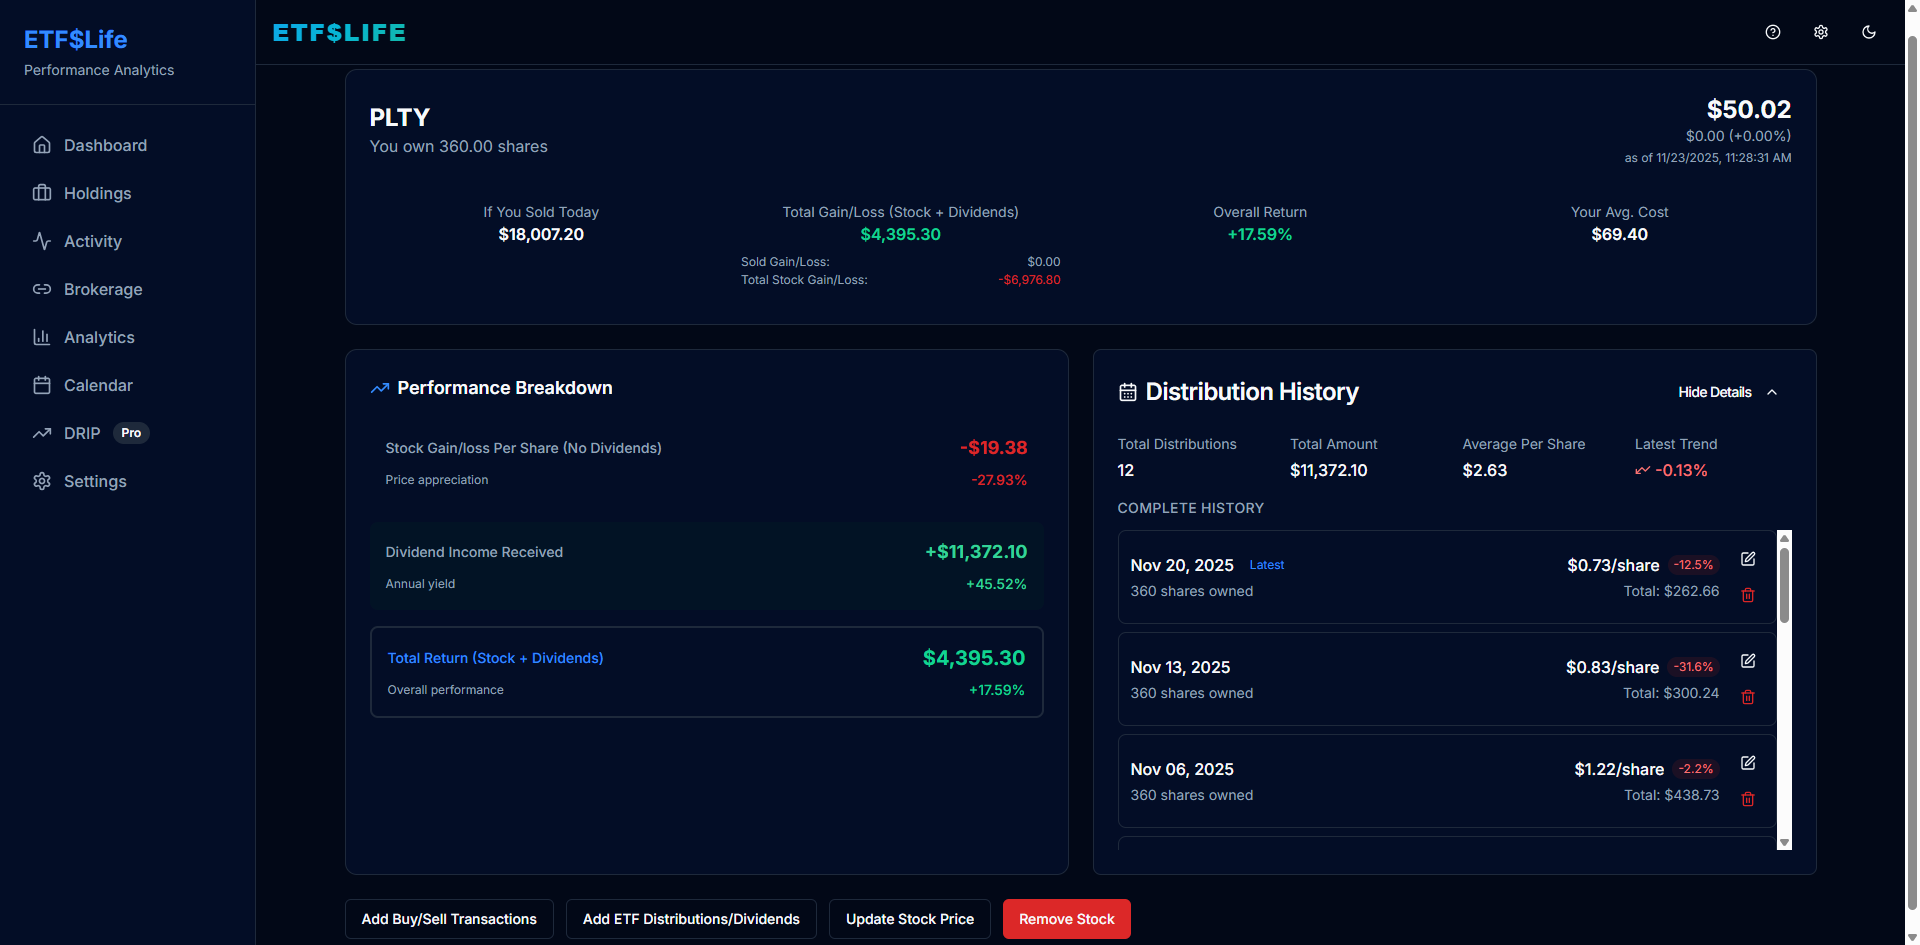The height and width of the screenshot is (945, 1920).
Task: Click the -2.2% change badge
Action: [x=1696, y=769]
